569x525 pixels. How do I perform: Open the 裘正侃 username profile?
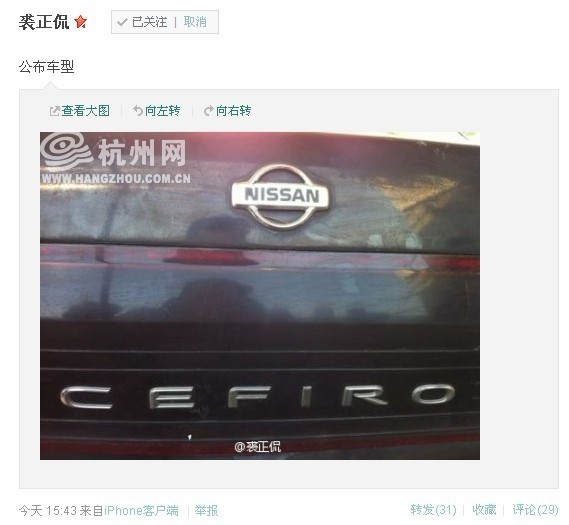coord(44,22)
